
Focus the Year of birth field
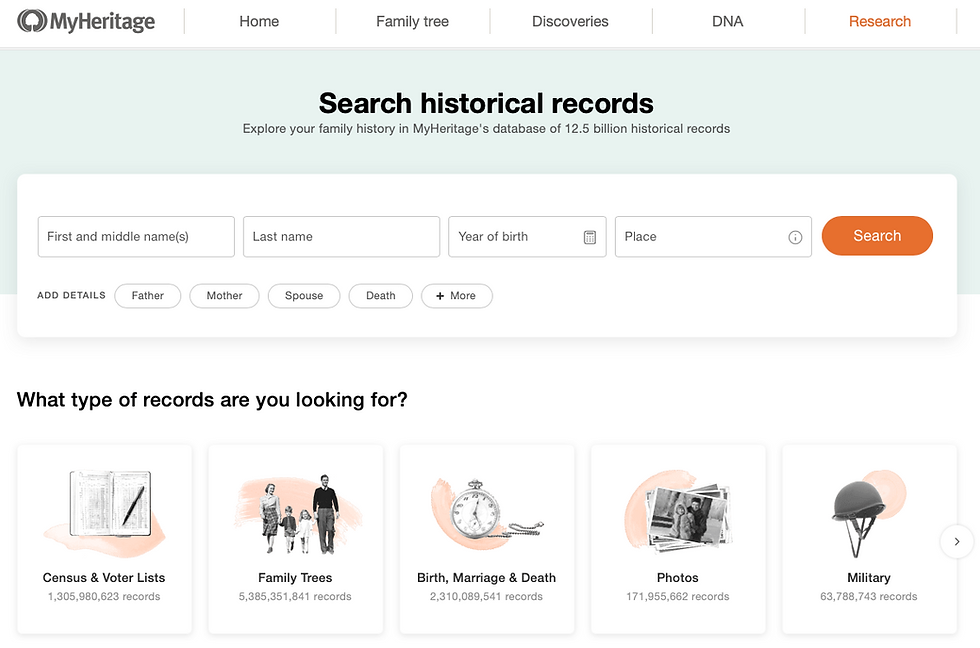point(527,237)
